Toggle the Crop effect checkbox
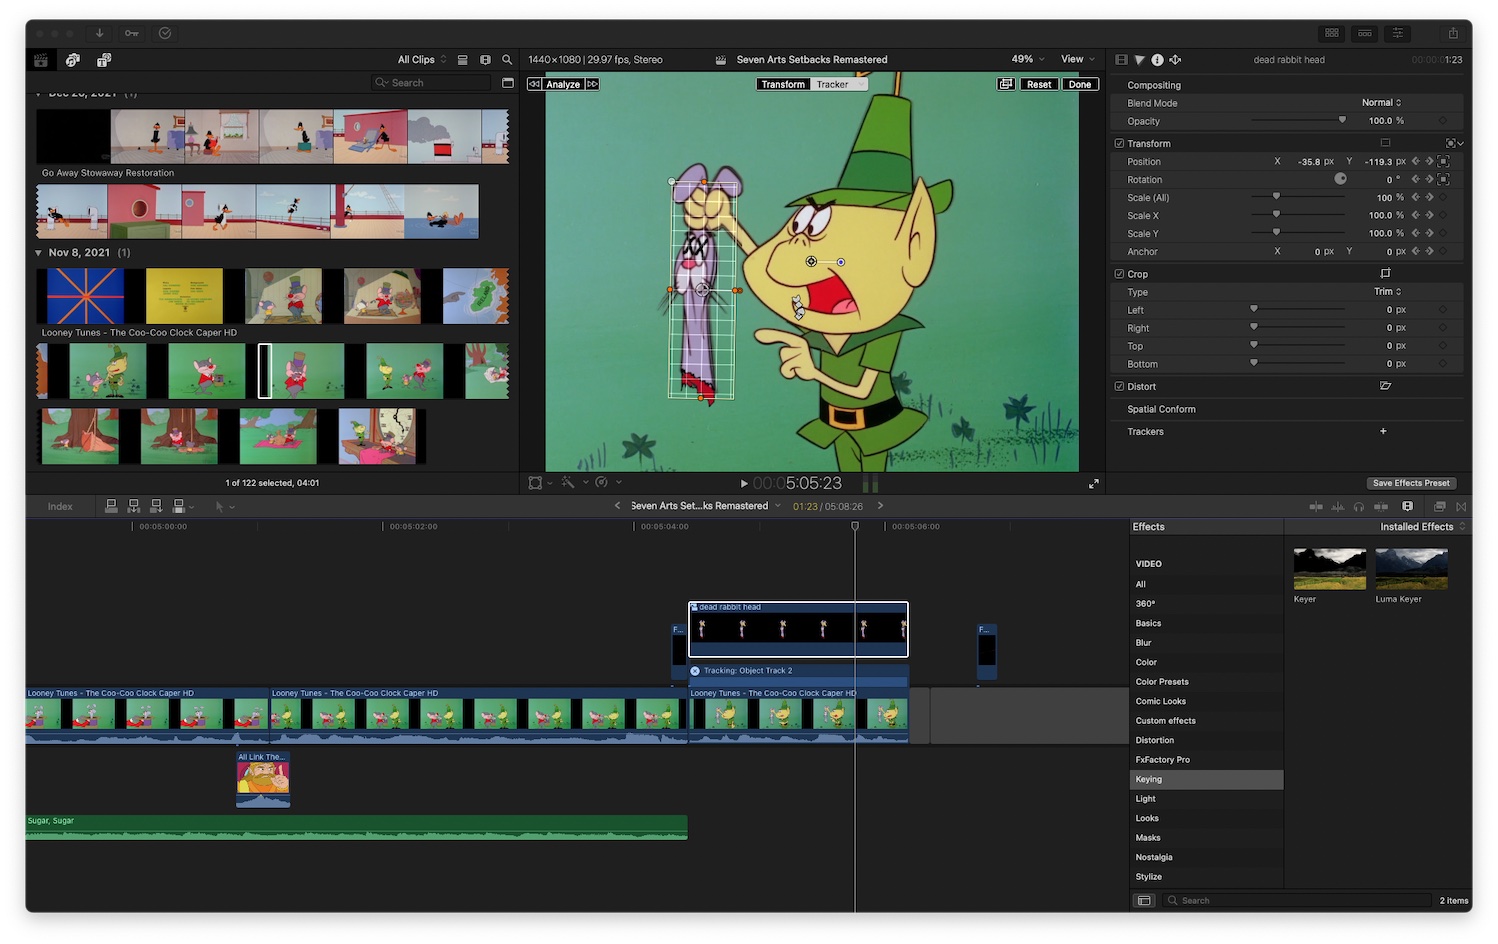This screenshot has width=1498, height=944. [1119, 273]
